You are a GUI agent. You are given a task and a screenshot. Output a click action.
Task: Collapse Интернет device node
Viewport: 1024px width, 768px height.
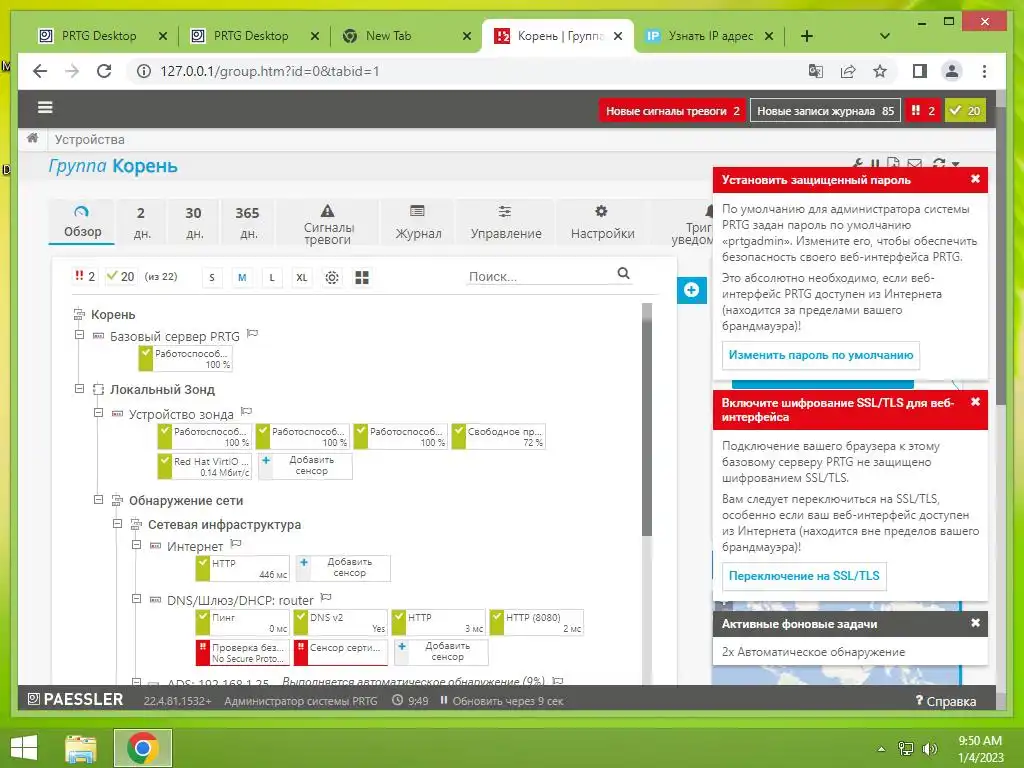(x=136, y=545)
